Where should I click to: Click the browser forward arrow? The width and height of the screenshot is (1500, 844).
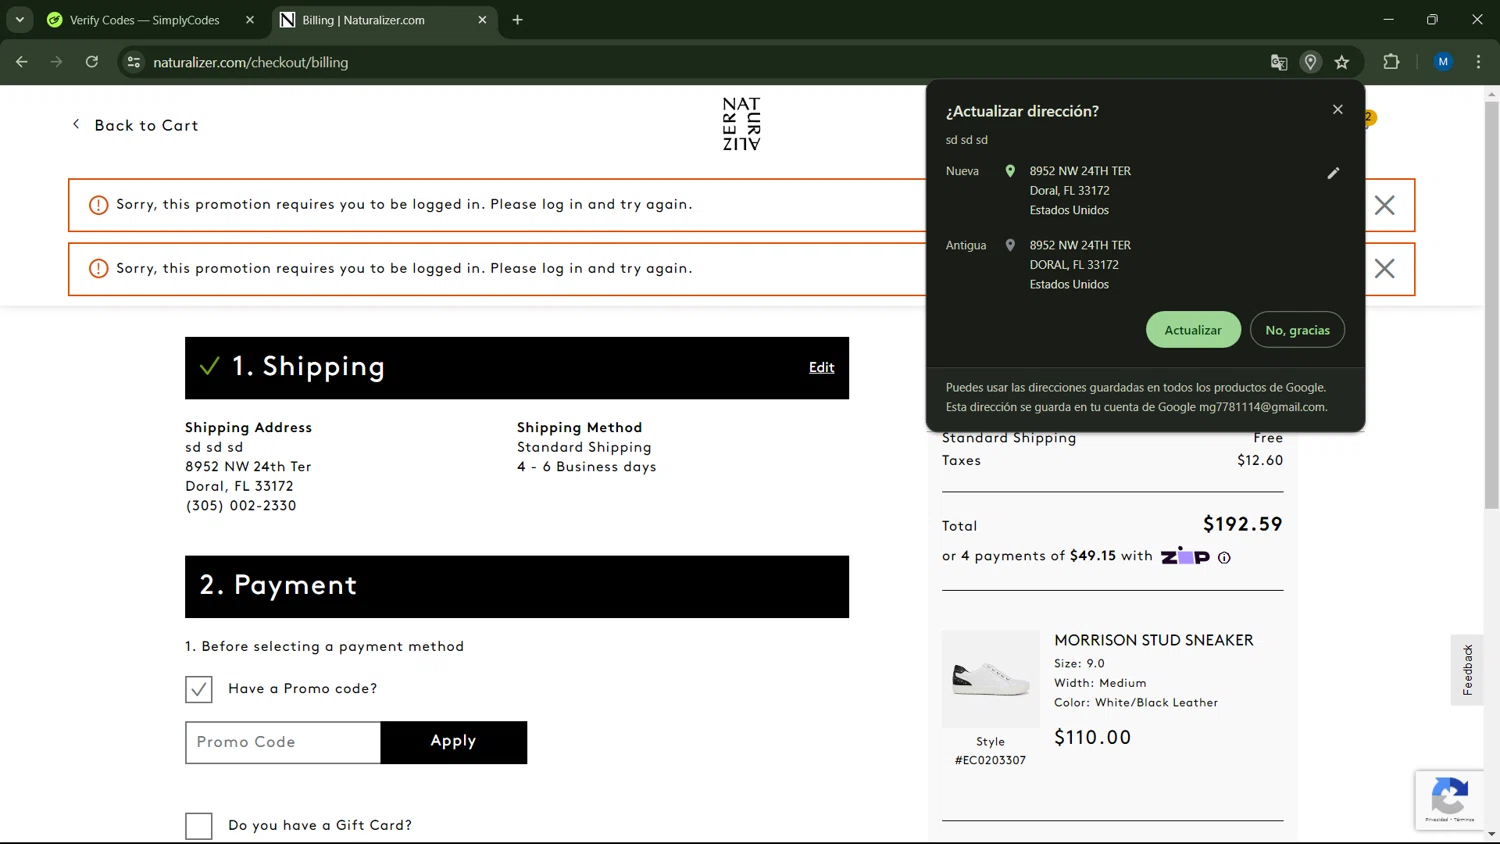(57, 62)
